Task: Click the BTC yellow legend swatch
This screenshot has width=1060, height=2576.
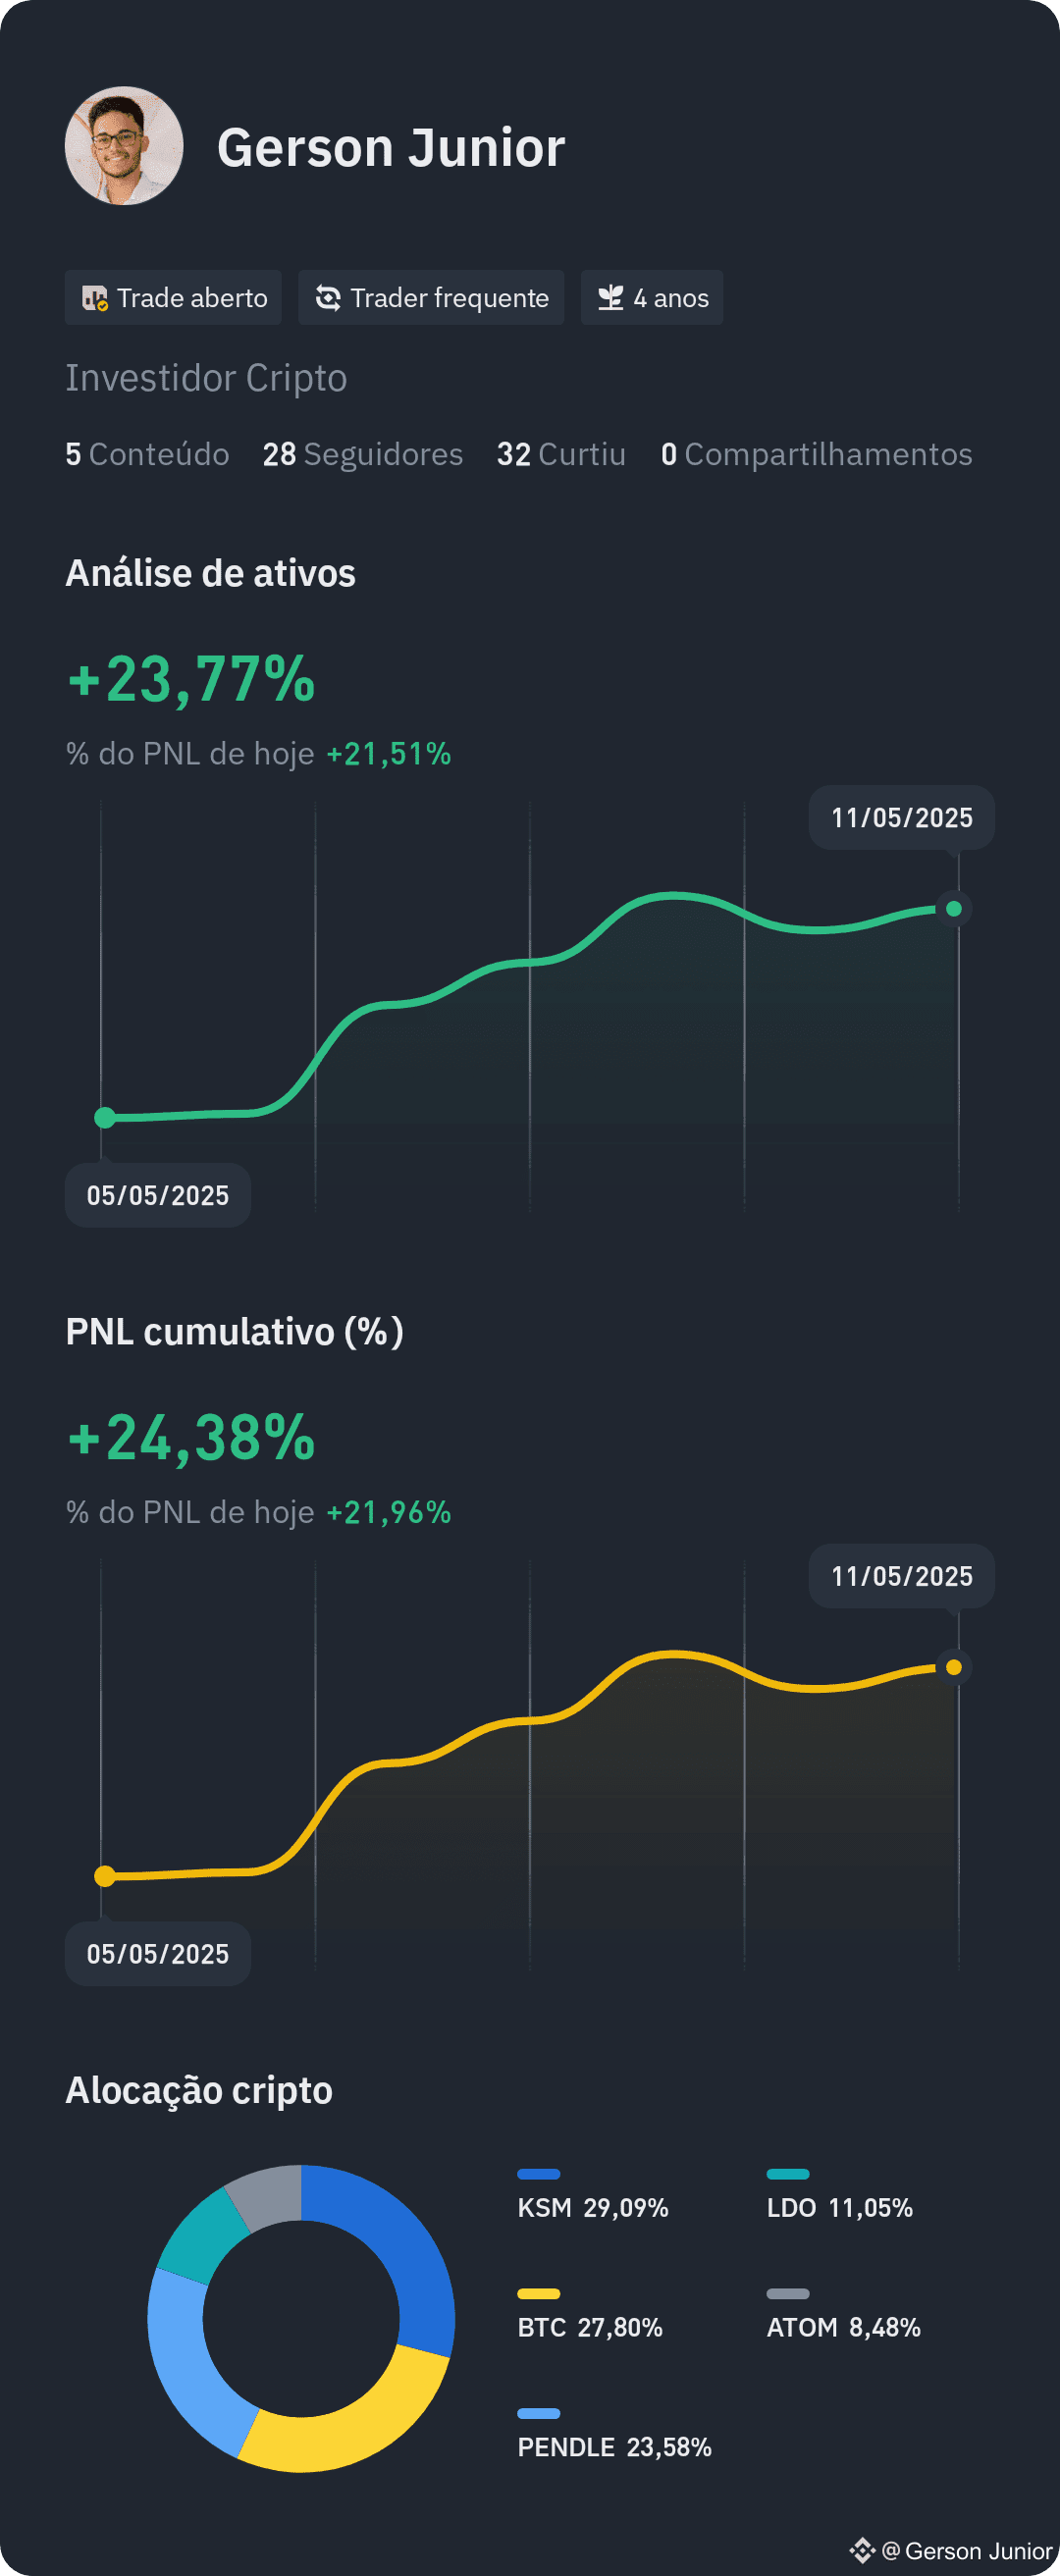Action: [539, 2294]
